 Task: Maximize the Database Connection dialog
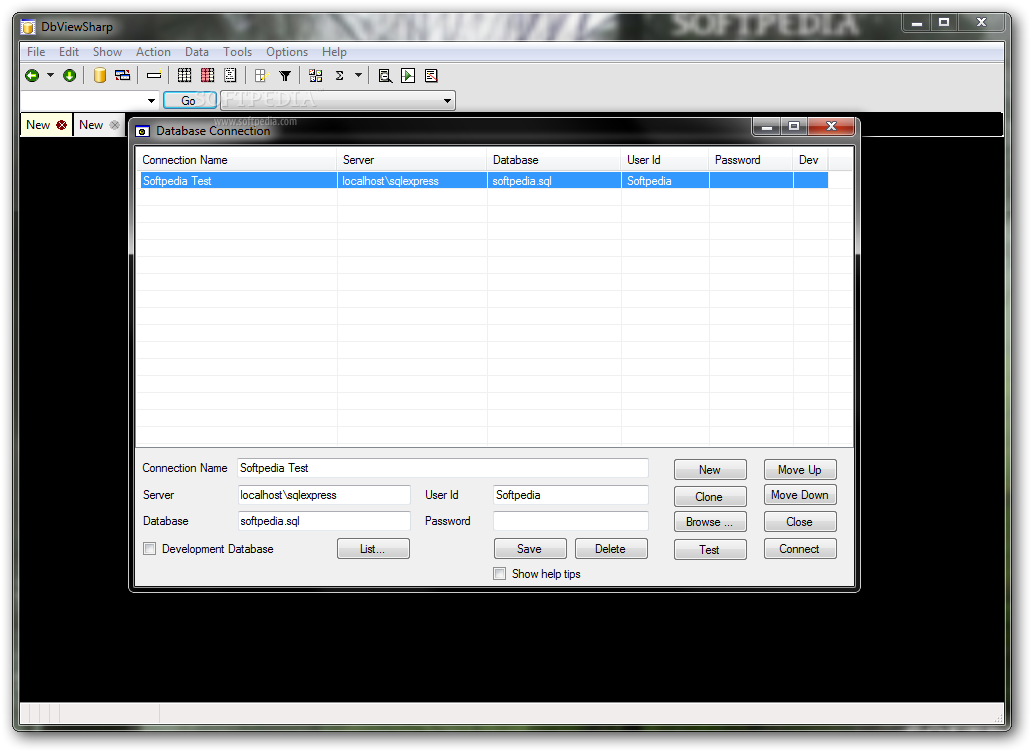coord(794,126)
